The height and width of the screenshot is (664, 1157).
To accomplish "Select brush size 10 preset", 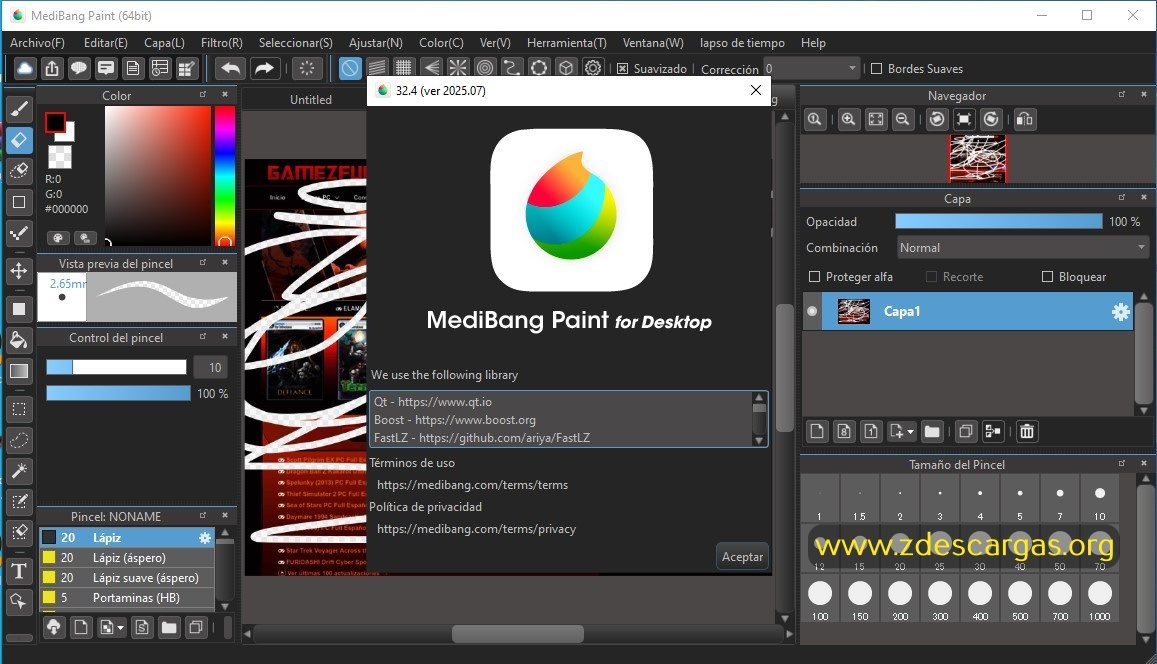I will point(1099,499).
